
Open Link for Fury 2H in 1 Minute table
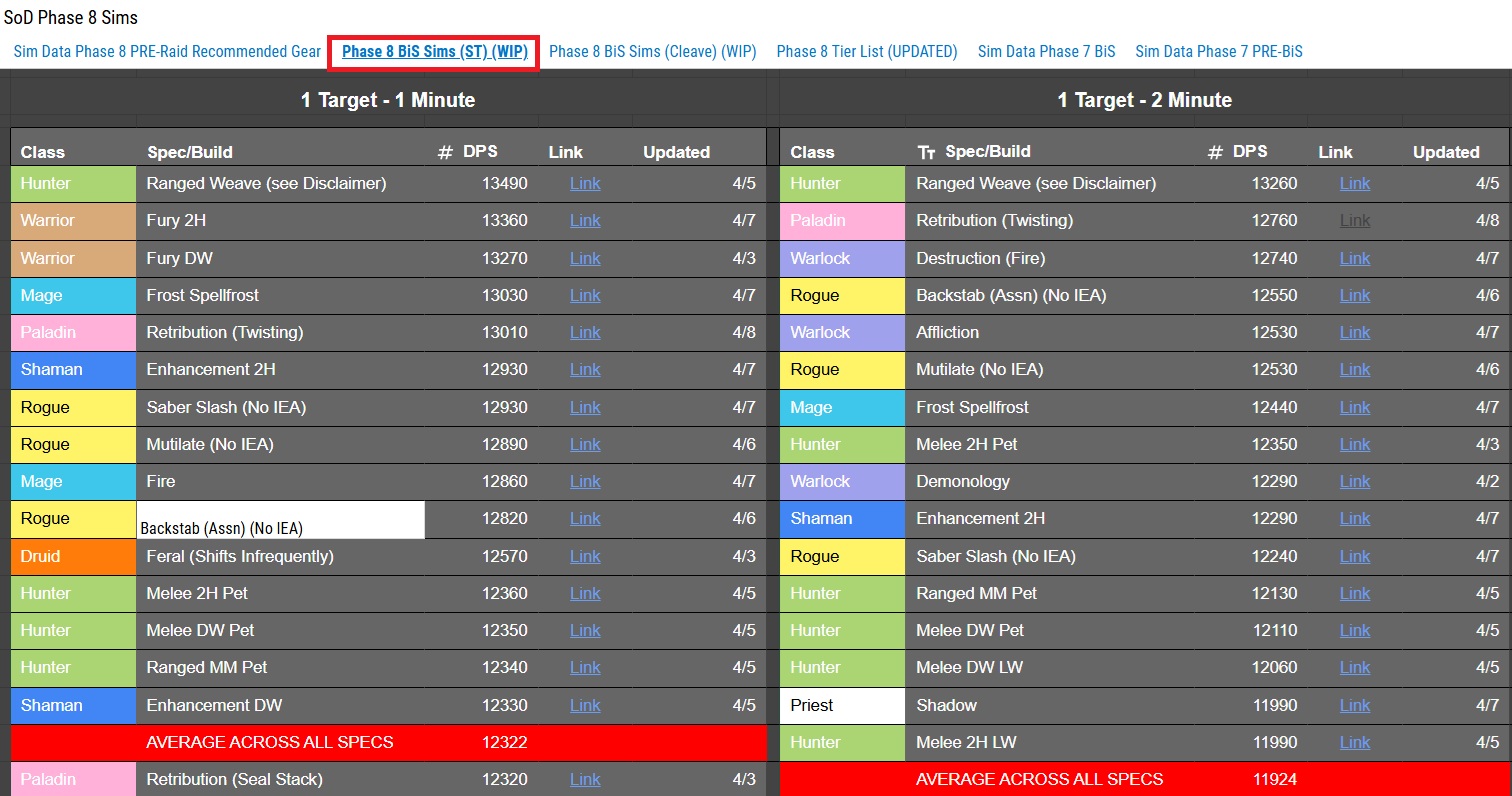tap(585, 221)
